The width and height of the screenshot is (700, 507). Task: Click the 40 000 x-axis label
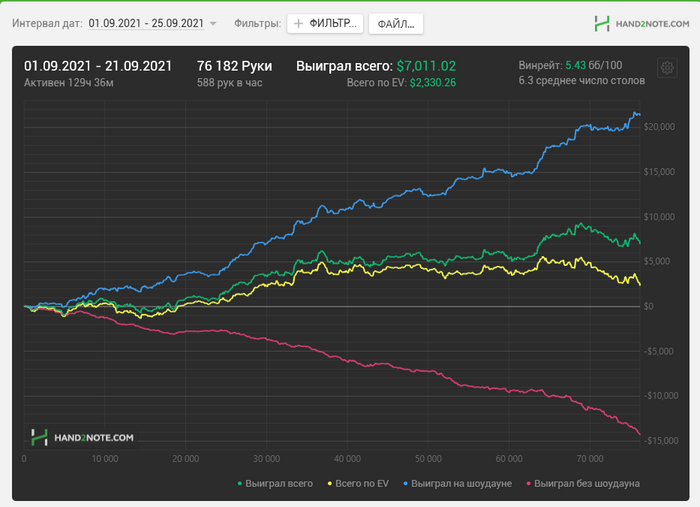coord(347,458)
